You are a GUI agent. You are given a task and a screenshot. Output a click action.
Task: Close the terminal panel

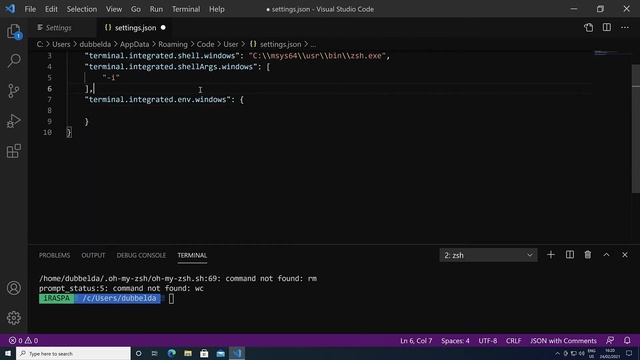click(x=625, y=255)
